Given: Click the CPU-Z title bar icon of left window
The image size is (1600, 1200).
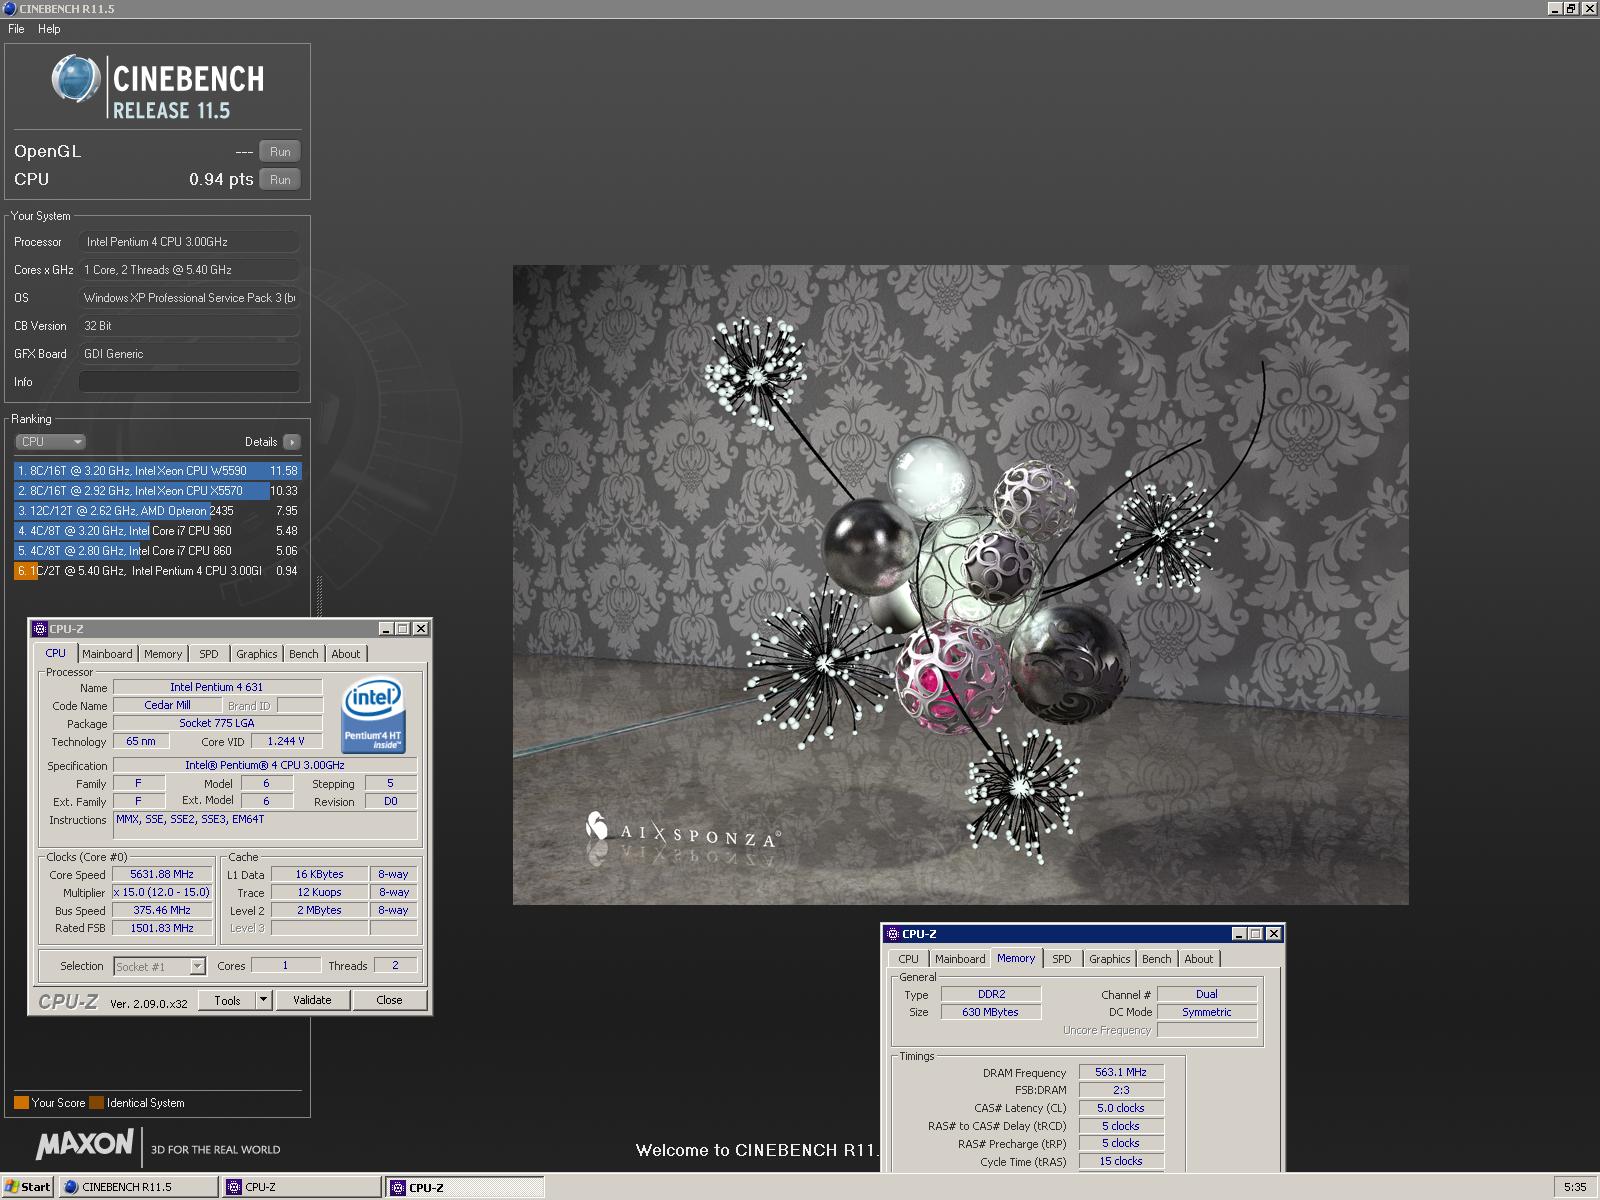Looking at the screenshot, I should pyautogui.click(x=40, y=629).
